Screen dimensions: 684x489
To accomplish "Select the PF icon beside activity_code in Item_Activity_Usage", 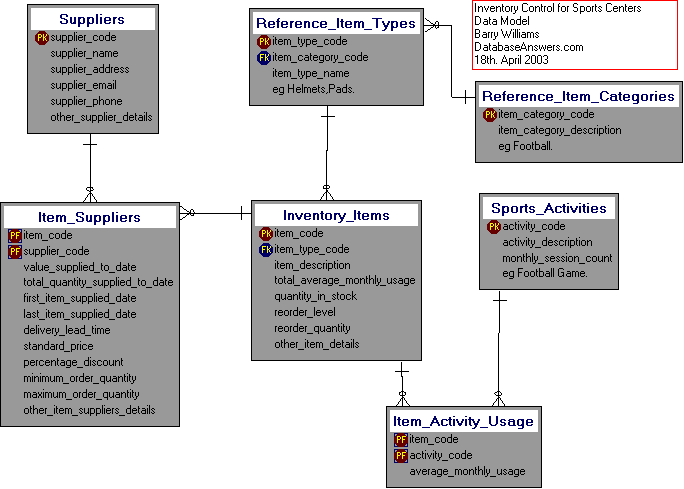I will pos(401,456).
